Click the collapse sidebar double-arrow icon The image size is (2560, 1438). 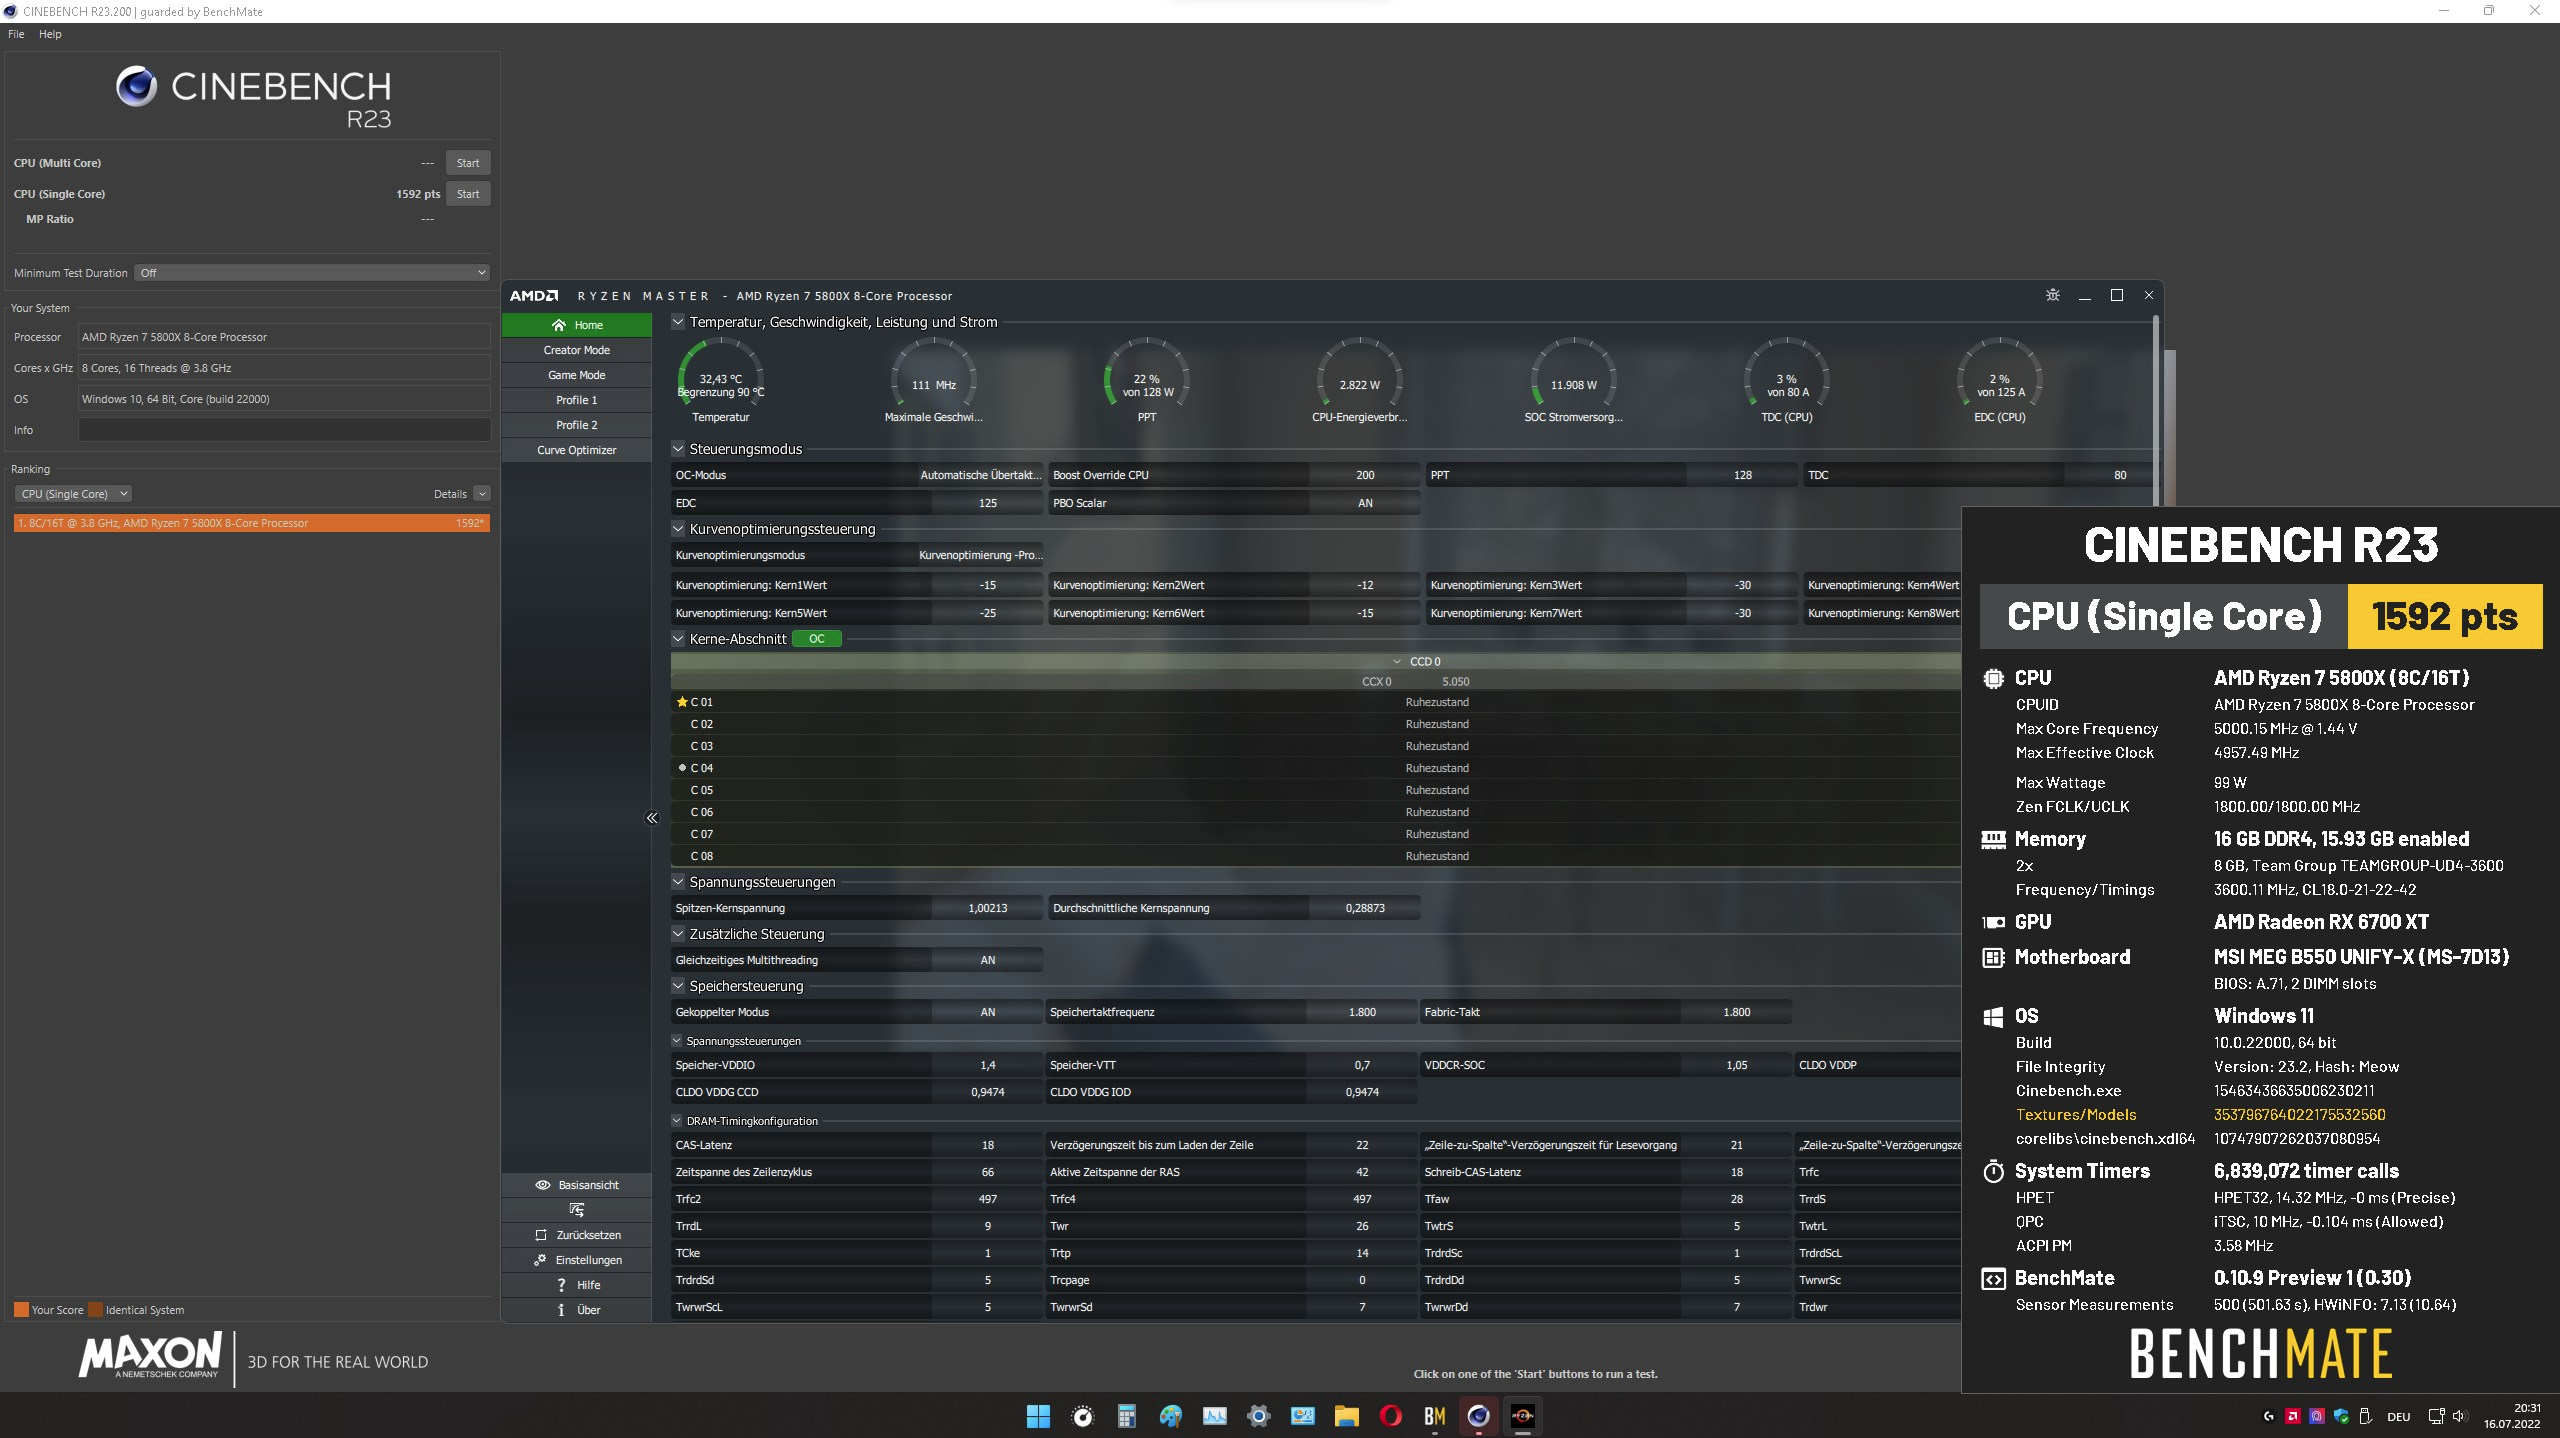point(652,818)
